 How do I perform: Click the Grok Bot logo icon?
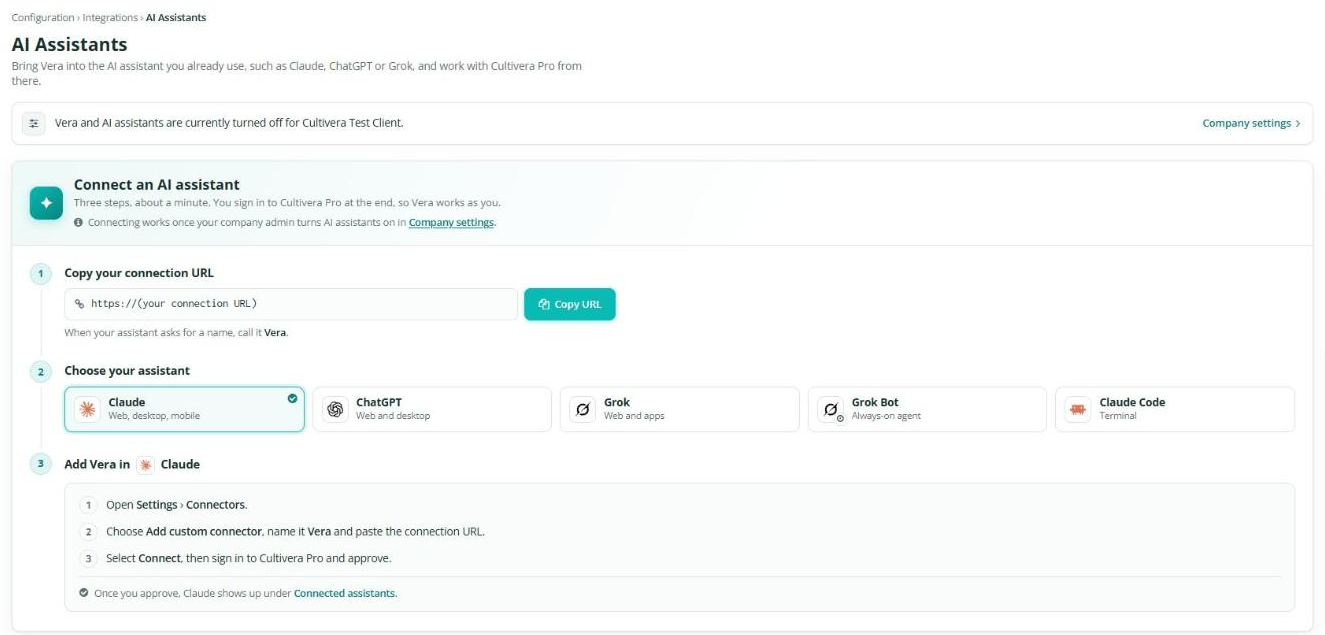831,409
